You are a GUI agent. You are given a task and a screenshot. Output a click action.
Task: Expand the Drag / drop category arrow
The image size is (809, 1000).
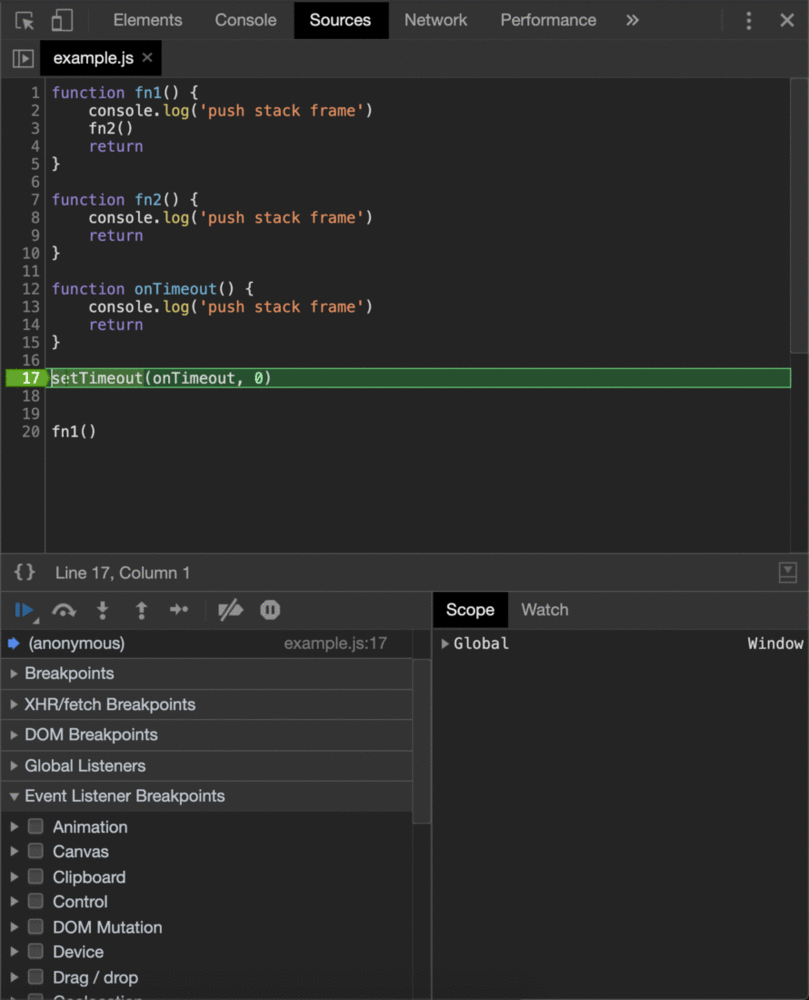coord(14,977)
